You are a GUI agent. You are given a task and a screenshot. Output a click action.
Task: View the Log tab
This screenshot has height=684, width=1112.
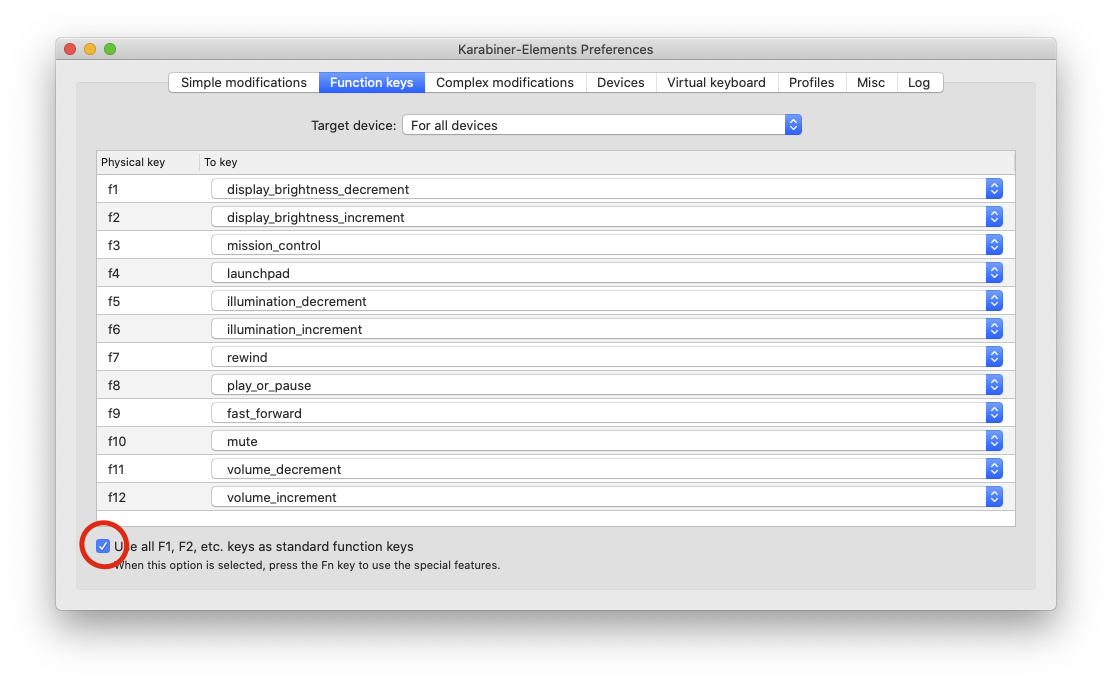coord(919,83)
